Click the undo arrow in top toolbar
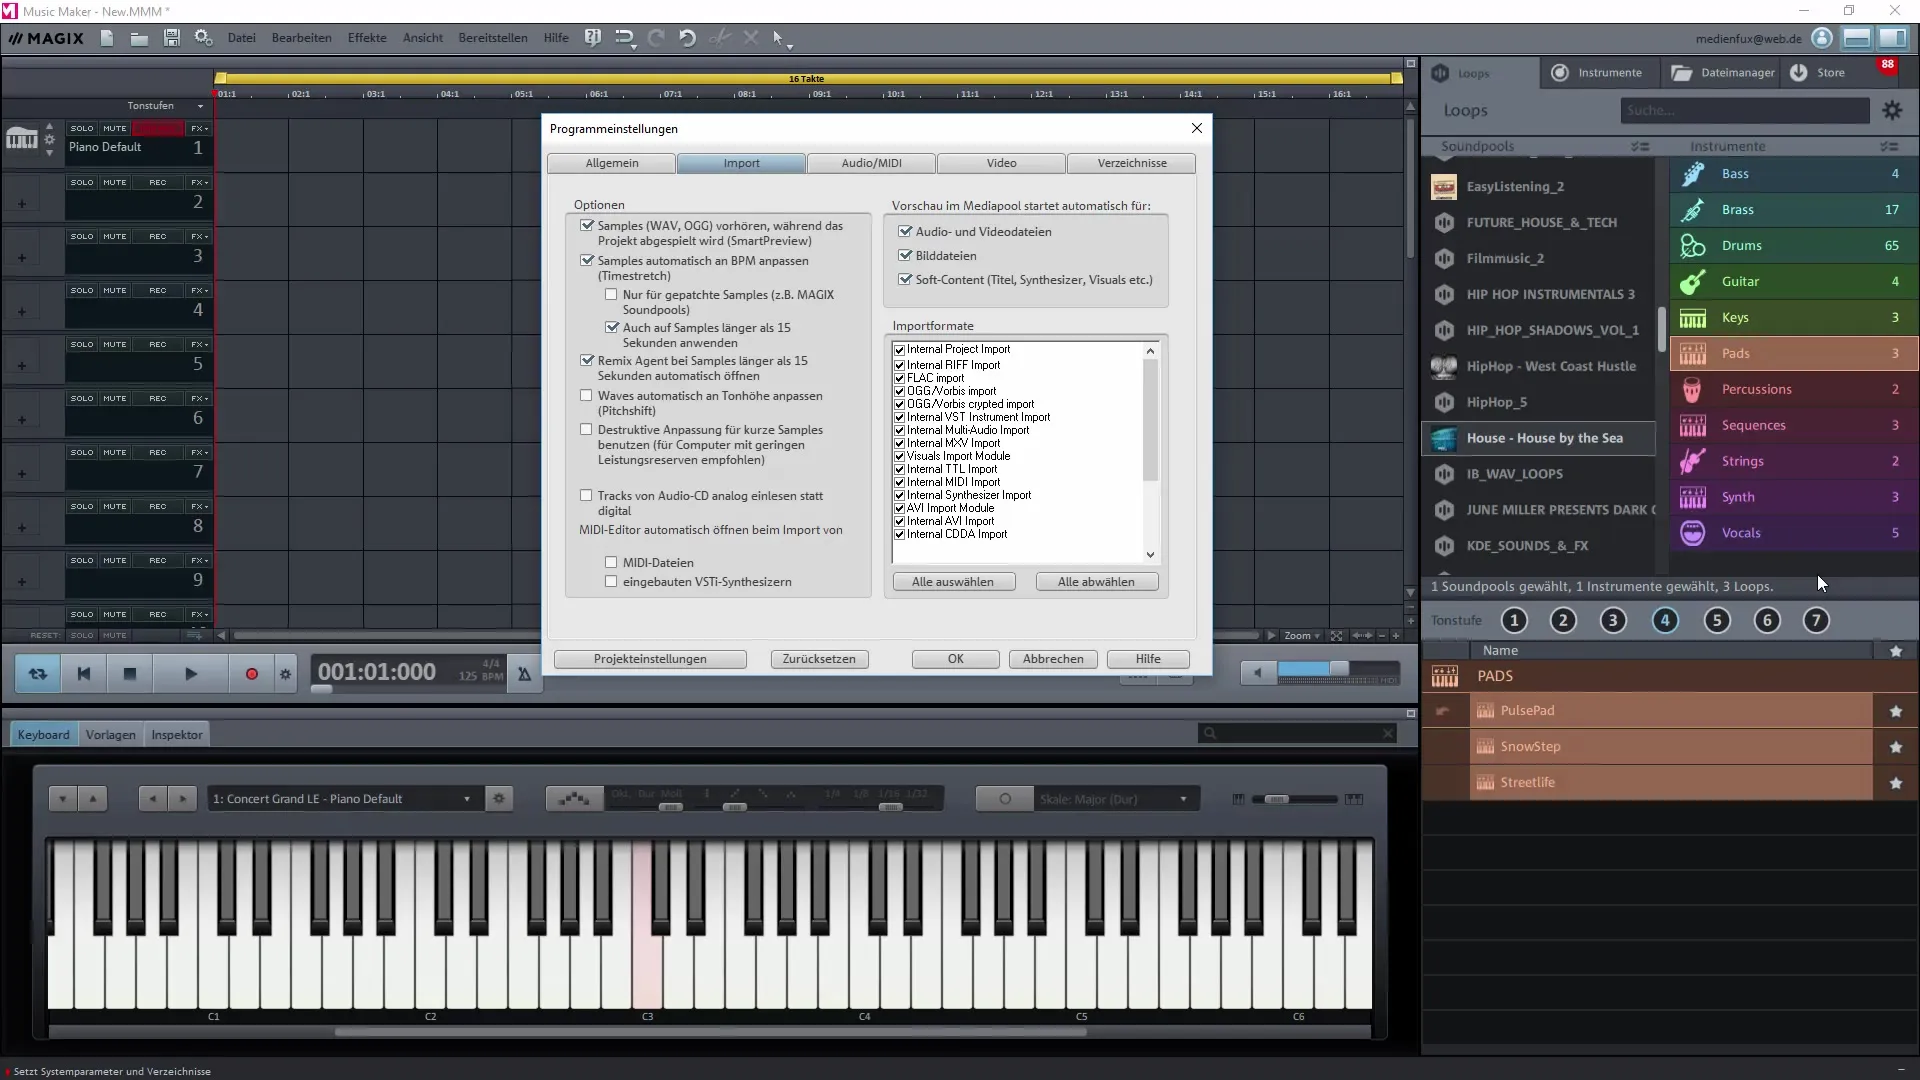Screen dimensions: 1920x1080 [687, 38]
